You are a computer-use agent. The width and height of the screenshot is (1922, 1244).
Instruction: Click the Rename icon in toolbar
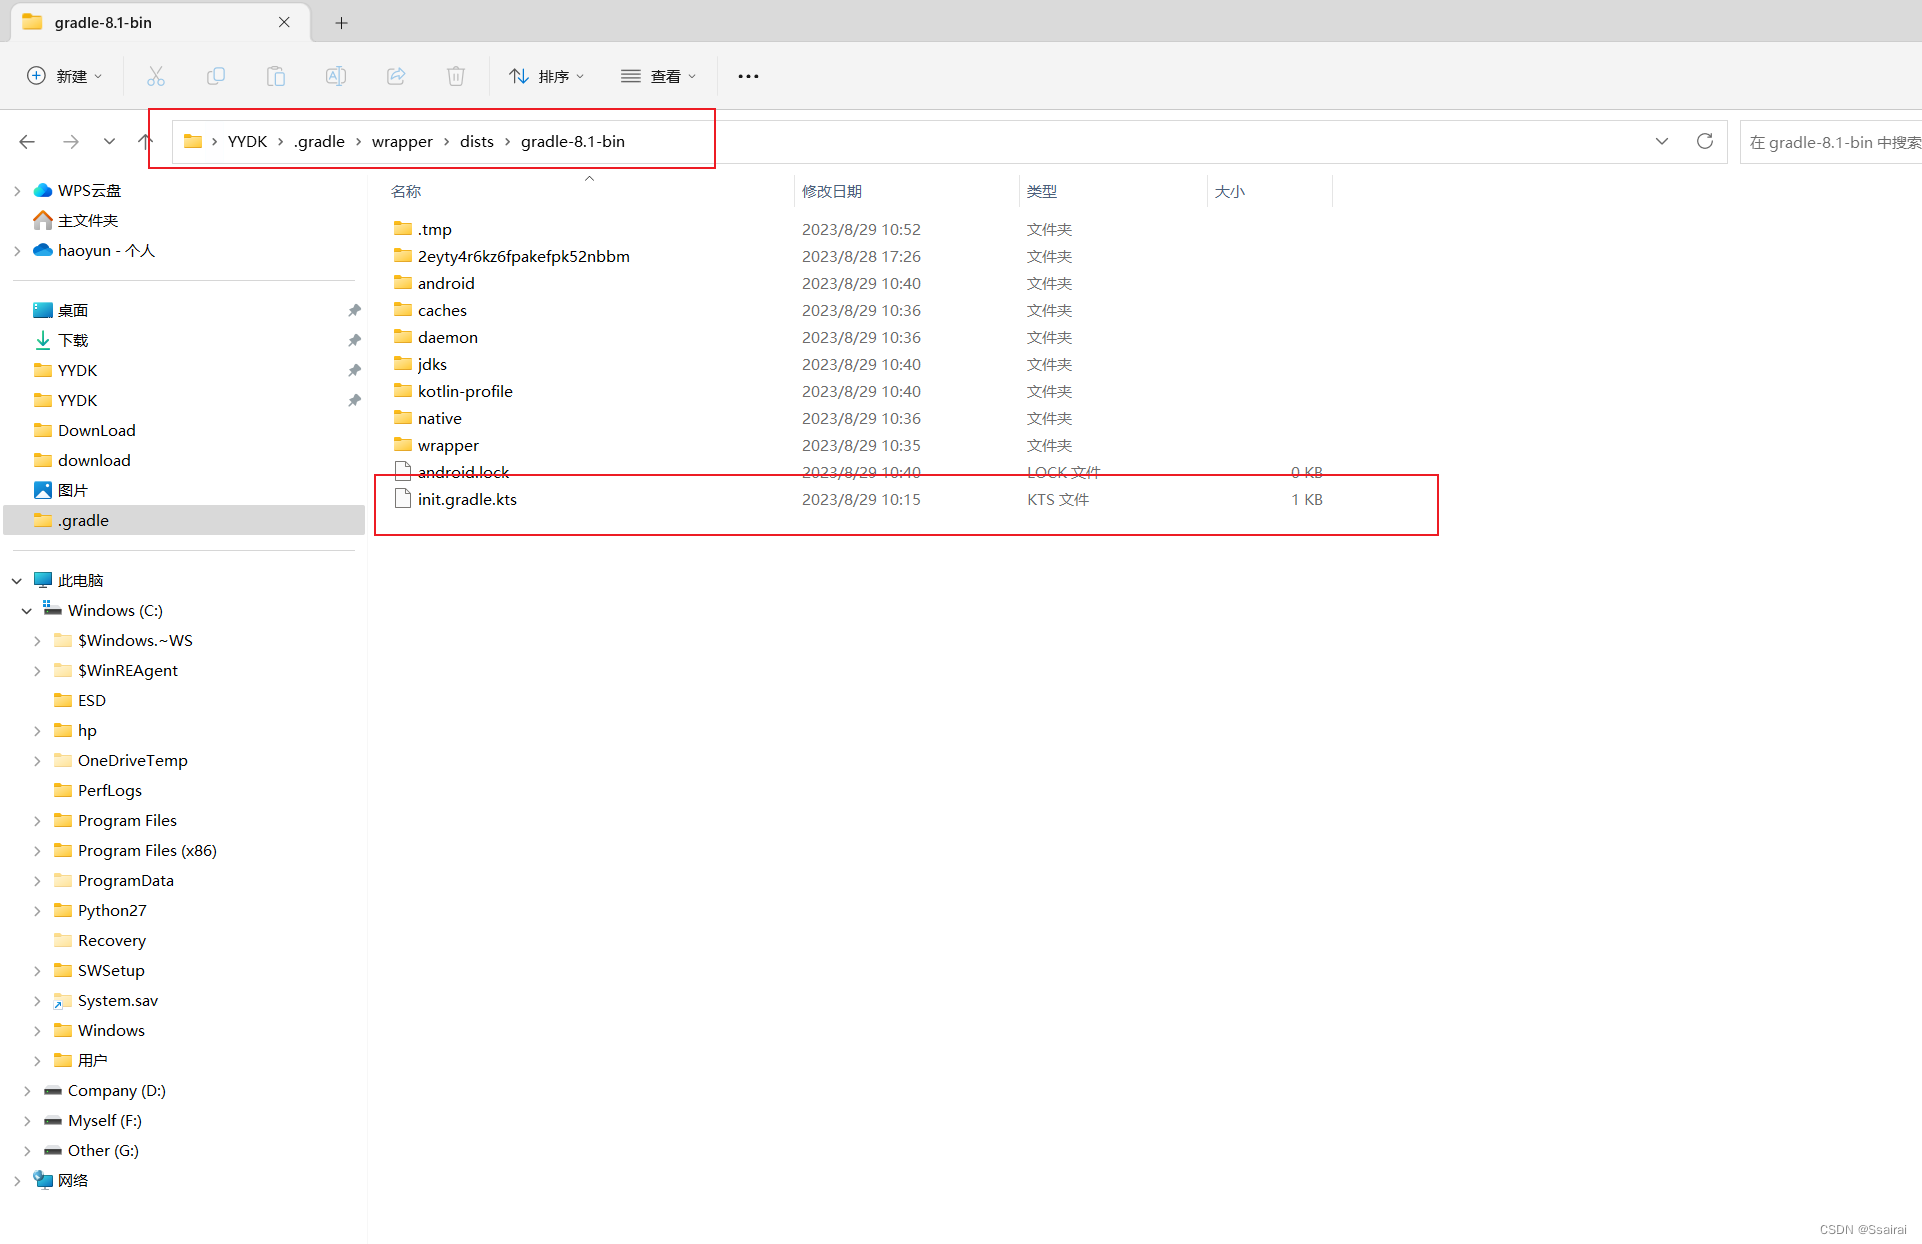click(x=336, y=76)
